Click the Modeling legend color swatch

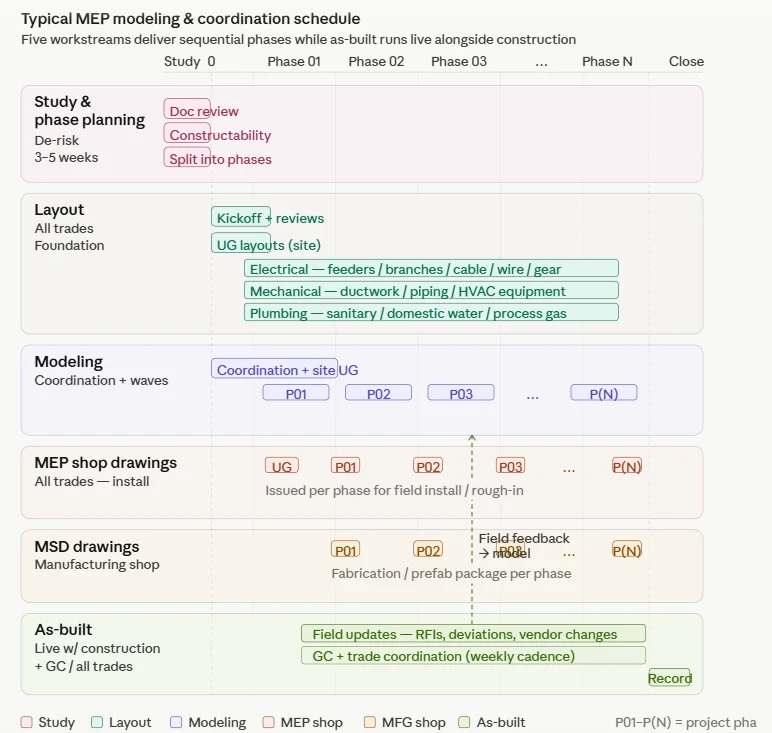(176, 722)
